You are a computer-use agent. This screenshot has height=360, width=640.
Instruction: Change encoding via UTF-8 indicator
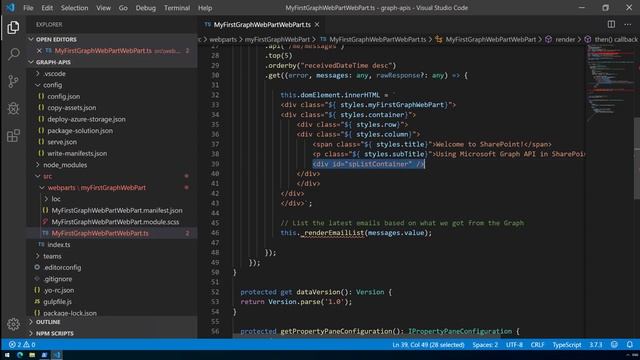tap(514, 344)
